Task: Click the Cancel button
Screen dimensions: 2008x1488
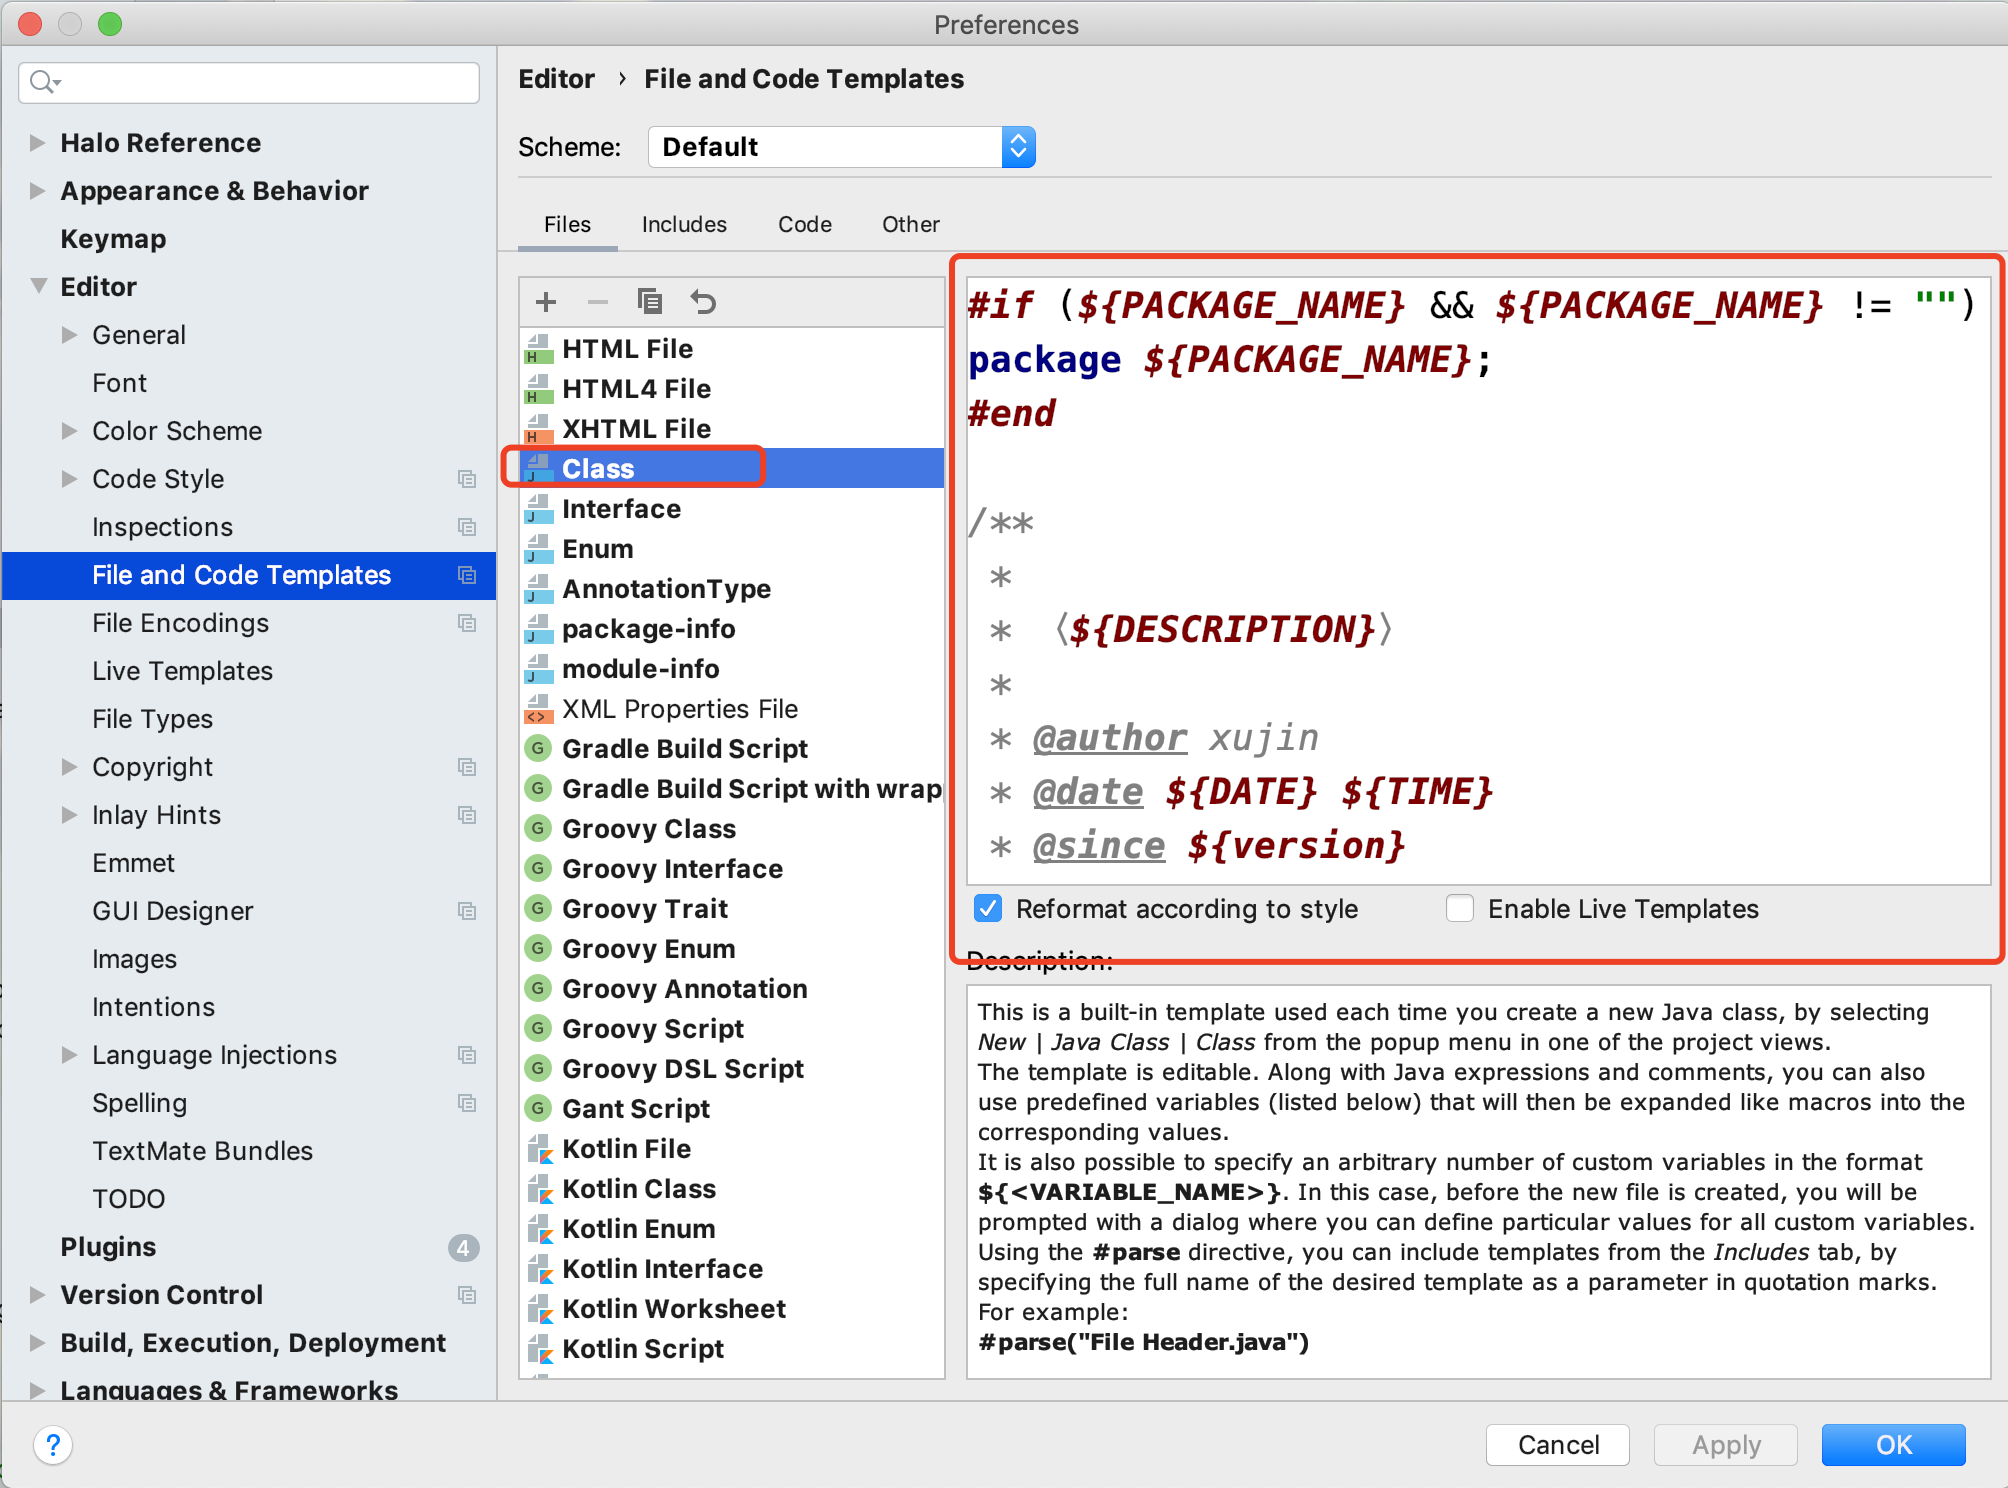Action: (x=1558, y=1445)
